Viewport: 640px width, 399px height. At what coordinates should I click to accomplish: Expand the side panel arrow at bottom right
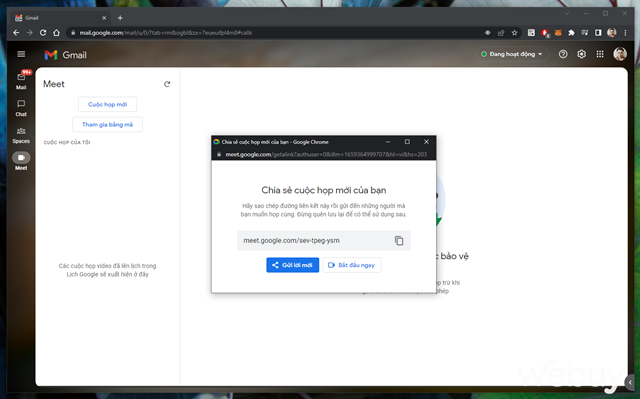(x=630, y=383)
